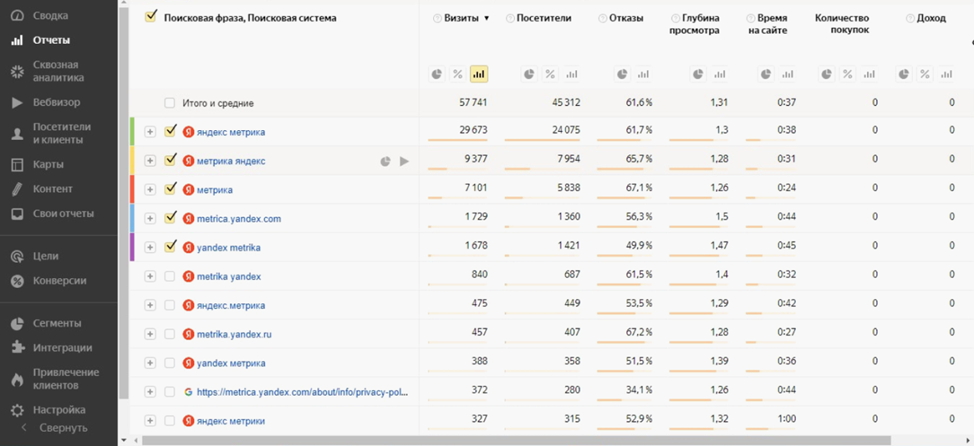Play Webvisor for метрика яндекс row
The image size is (974, 446).
tap(404, 162)
